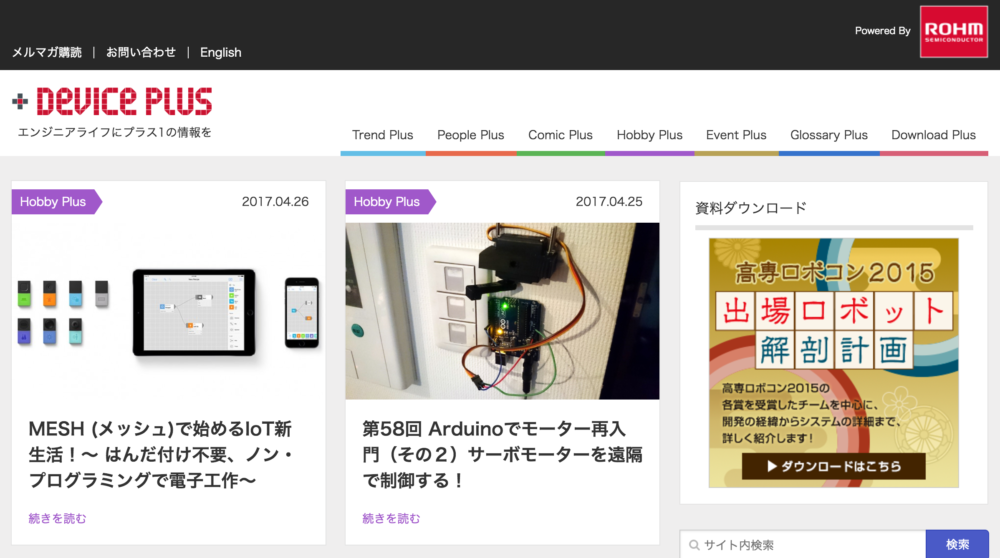Open the Event Plus menu
The width and height of the screenshot is (1000, 558).
click(x=736, y=135)
